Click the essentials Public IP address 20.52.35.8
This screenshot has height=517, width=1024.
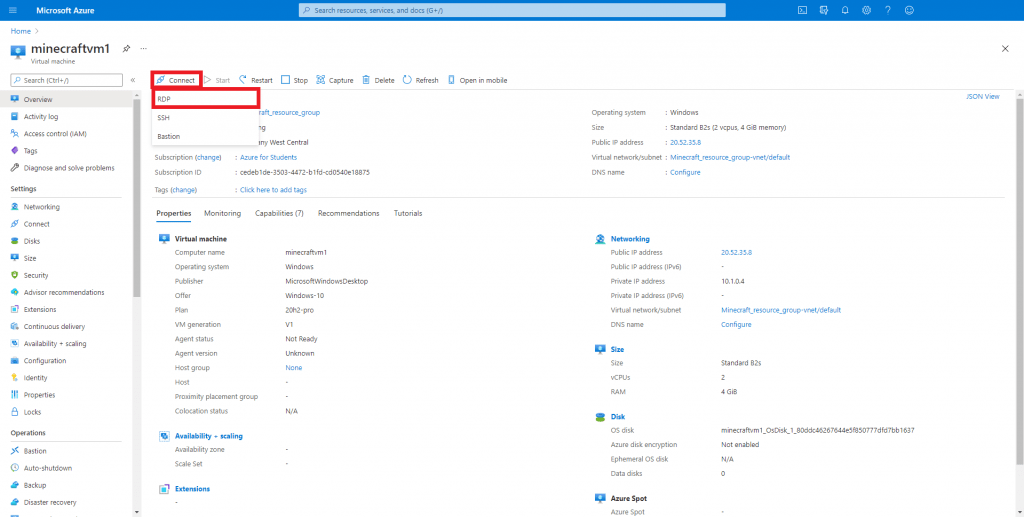click(685, 142)
